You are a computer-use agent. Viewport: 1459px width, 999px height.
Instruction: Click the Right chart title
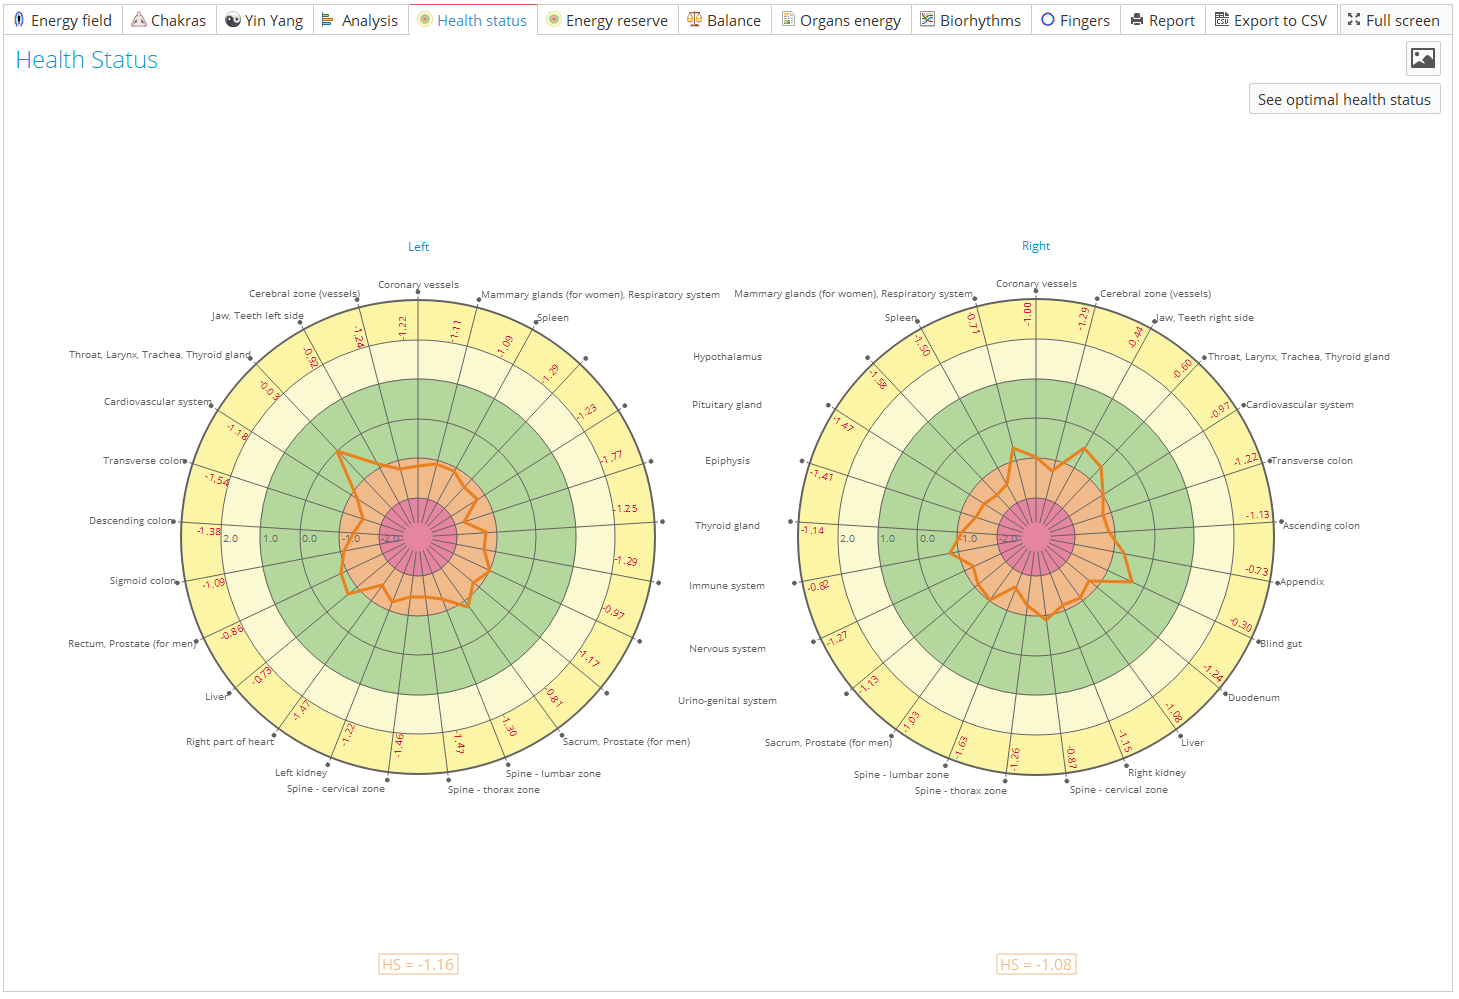coord(1036,245)
